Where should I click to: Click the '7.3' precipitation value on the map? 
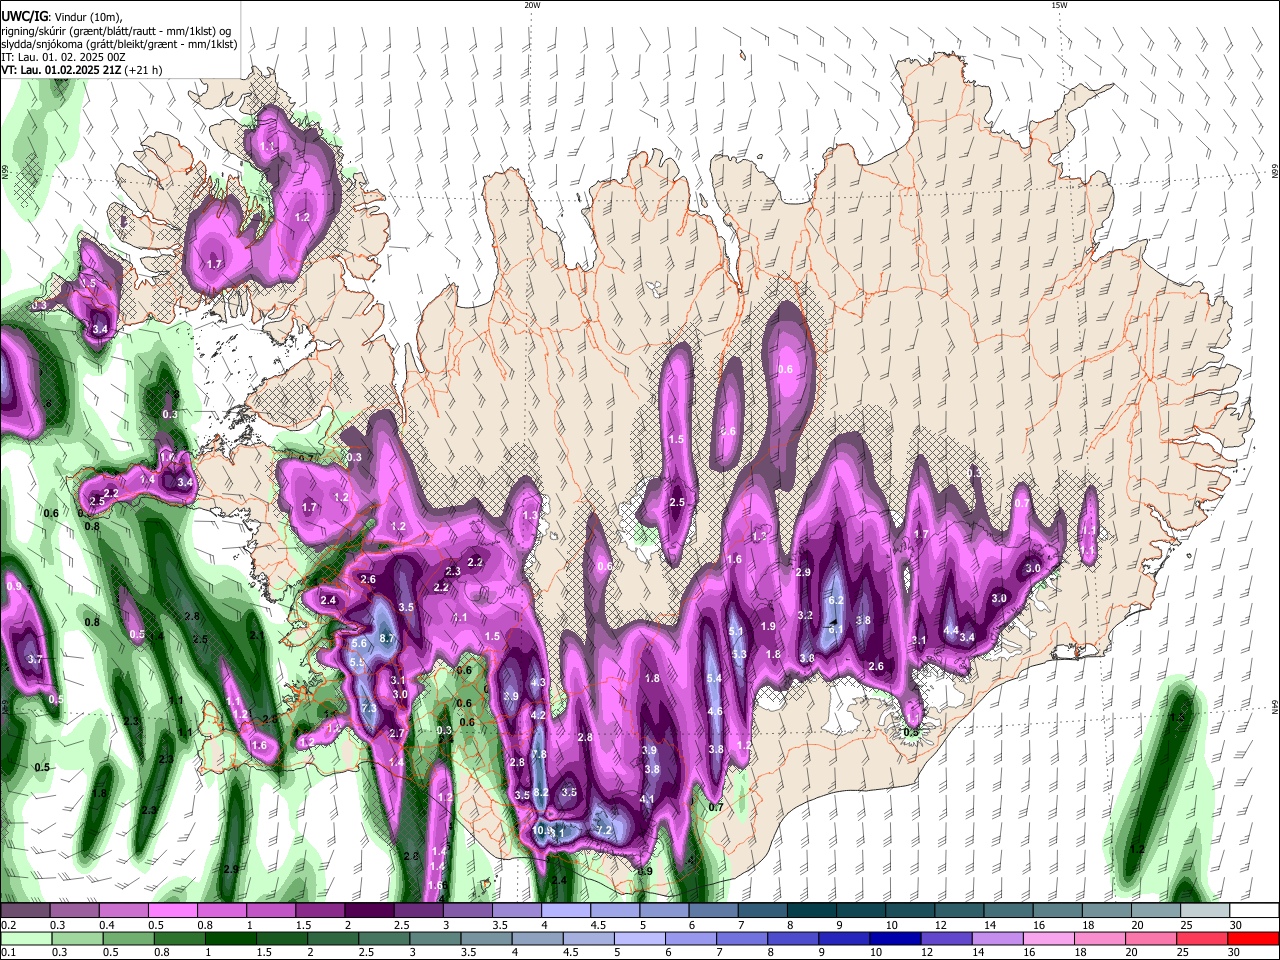368,708
